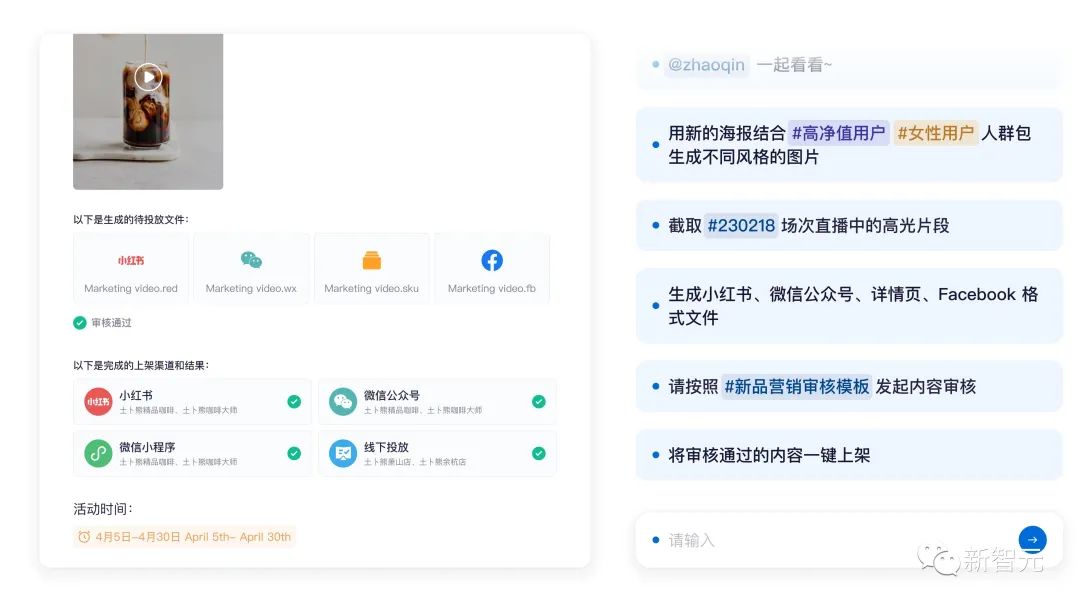The image size is (1080, 608).
Task: Toggle the 审核通过 green check mark
Action: pyautogui.click(x=80, y=322)
